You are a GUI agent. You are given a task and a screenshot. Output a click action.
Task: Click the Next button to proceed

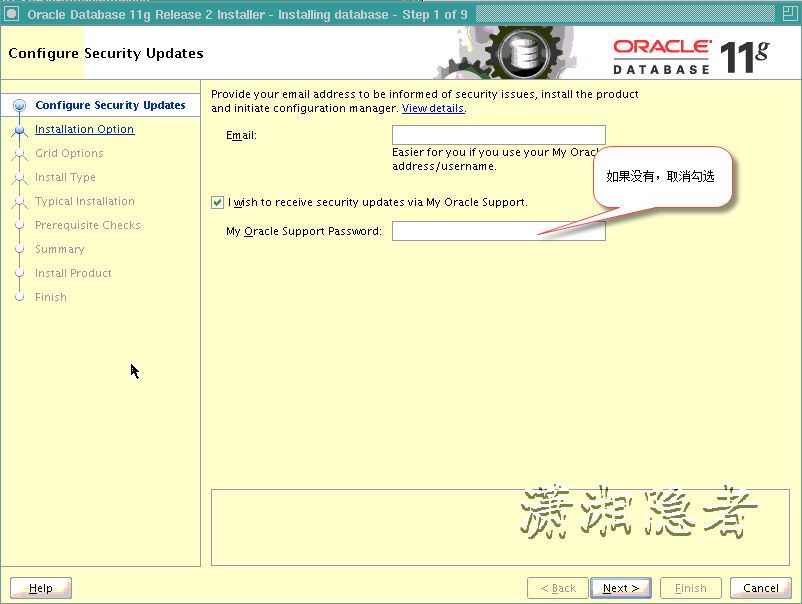click(x=620, y=588)
